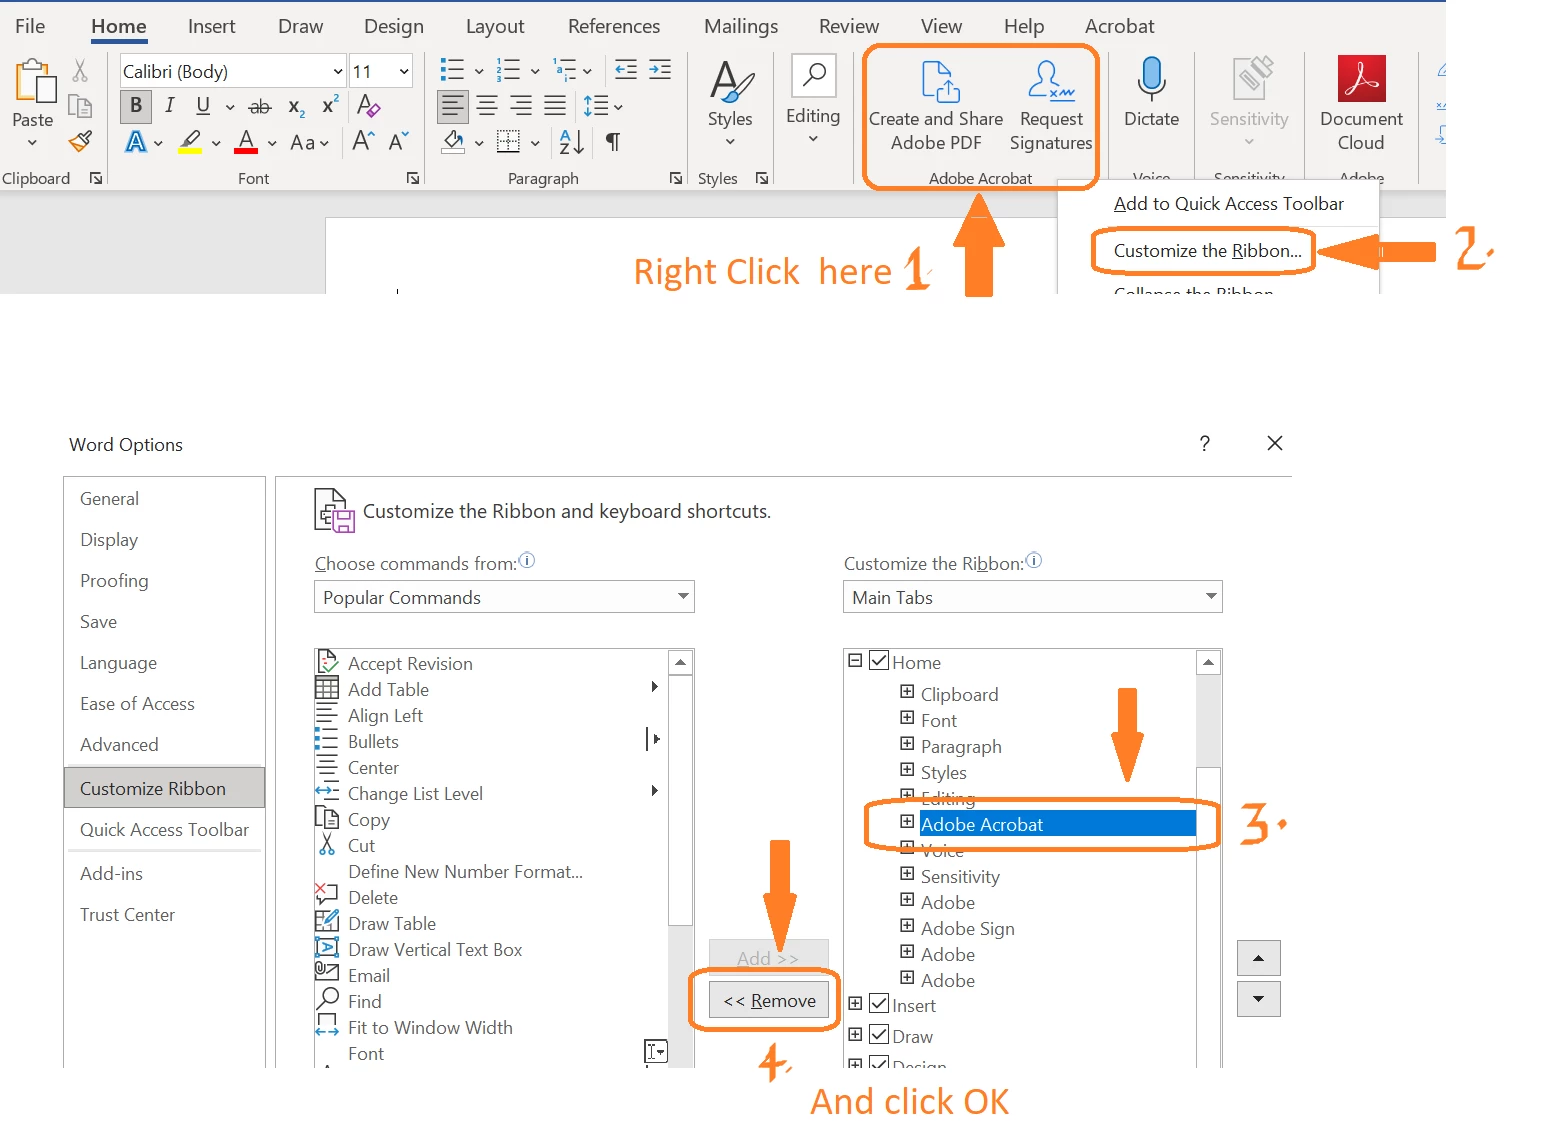Justify text in Paragraph group
This screenshot has width=1548, height=1136.
click(x=555, y=106)
